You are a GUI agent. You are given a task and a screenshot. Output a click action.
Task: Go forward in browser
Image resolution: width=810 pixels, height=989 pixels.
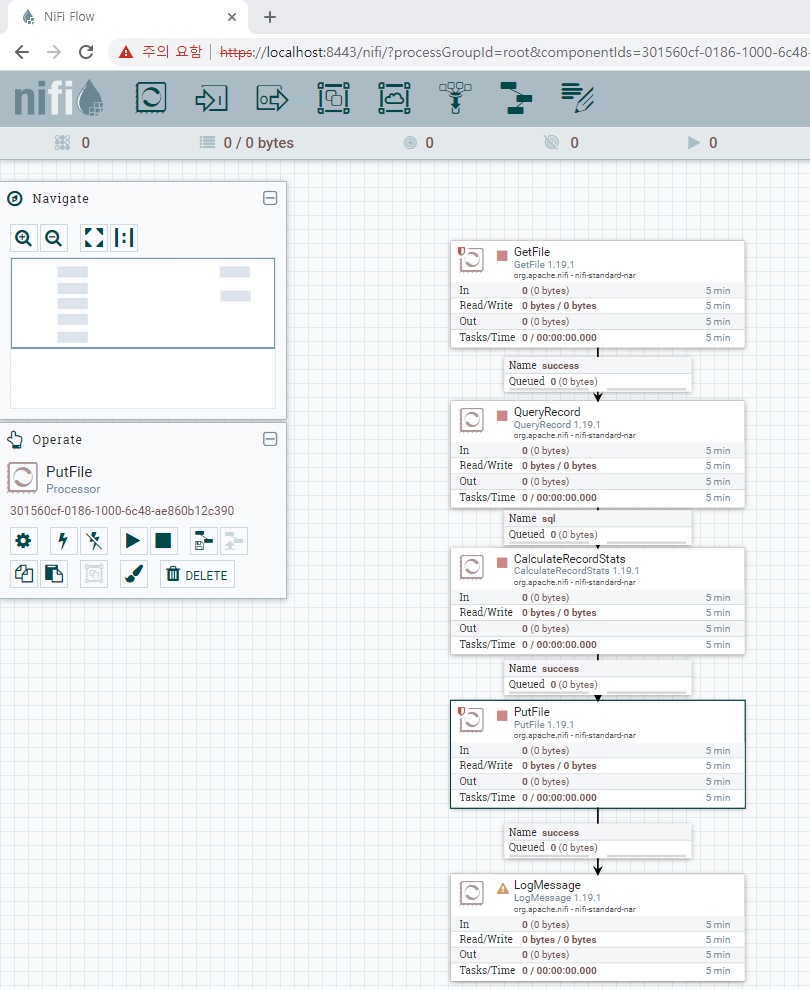tap(54, 52)
